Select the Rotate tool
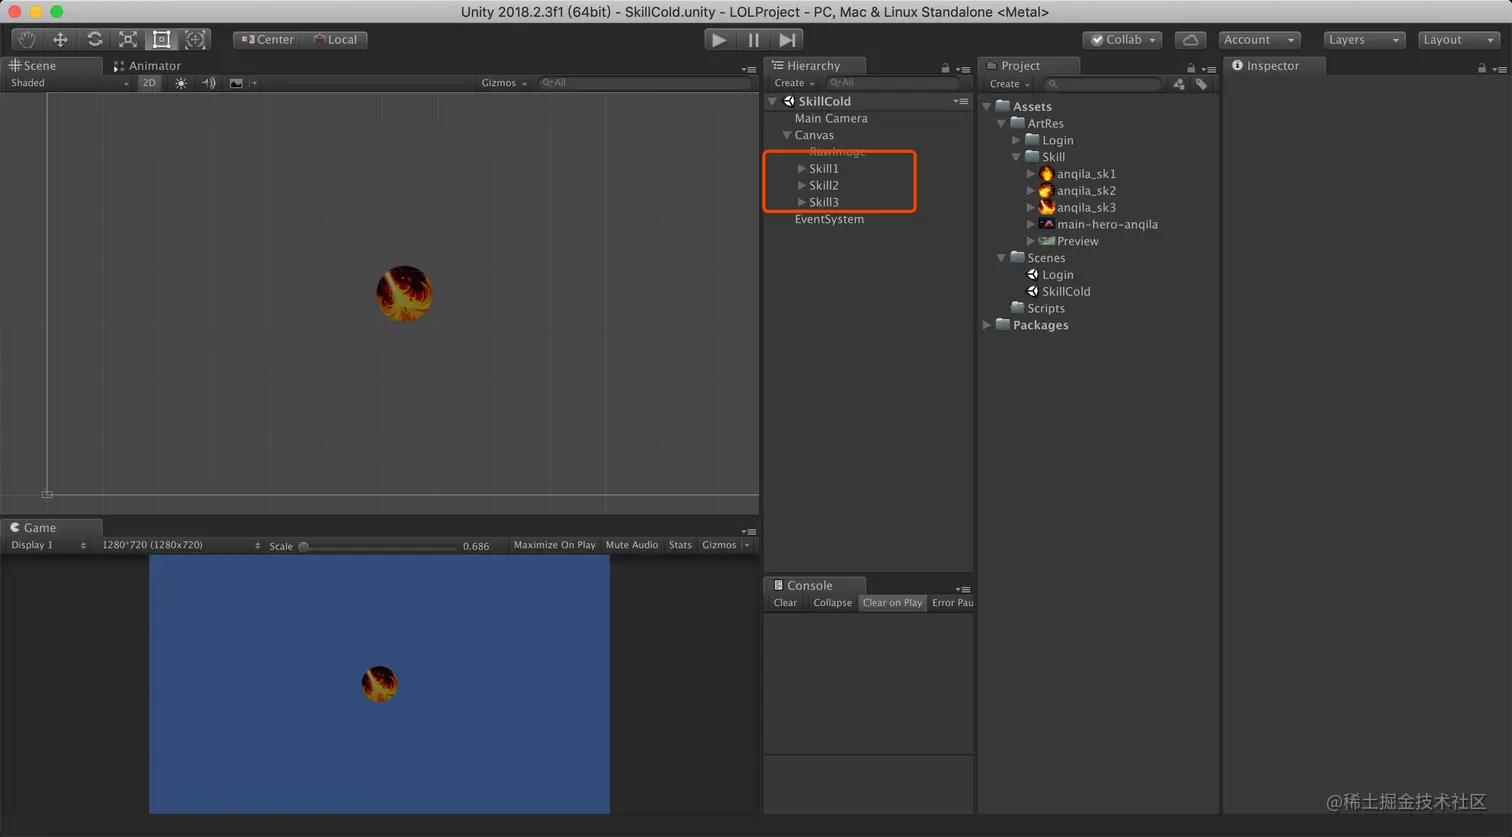 (x=94, y=39)
